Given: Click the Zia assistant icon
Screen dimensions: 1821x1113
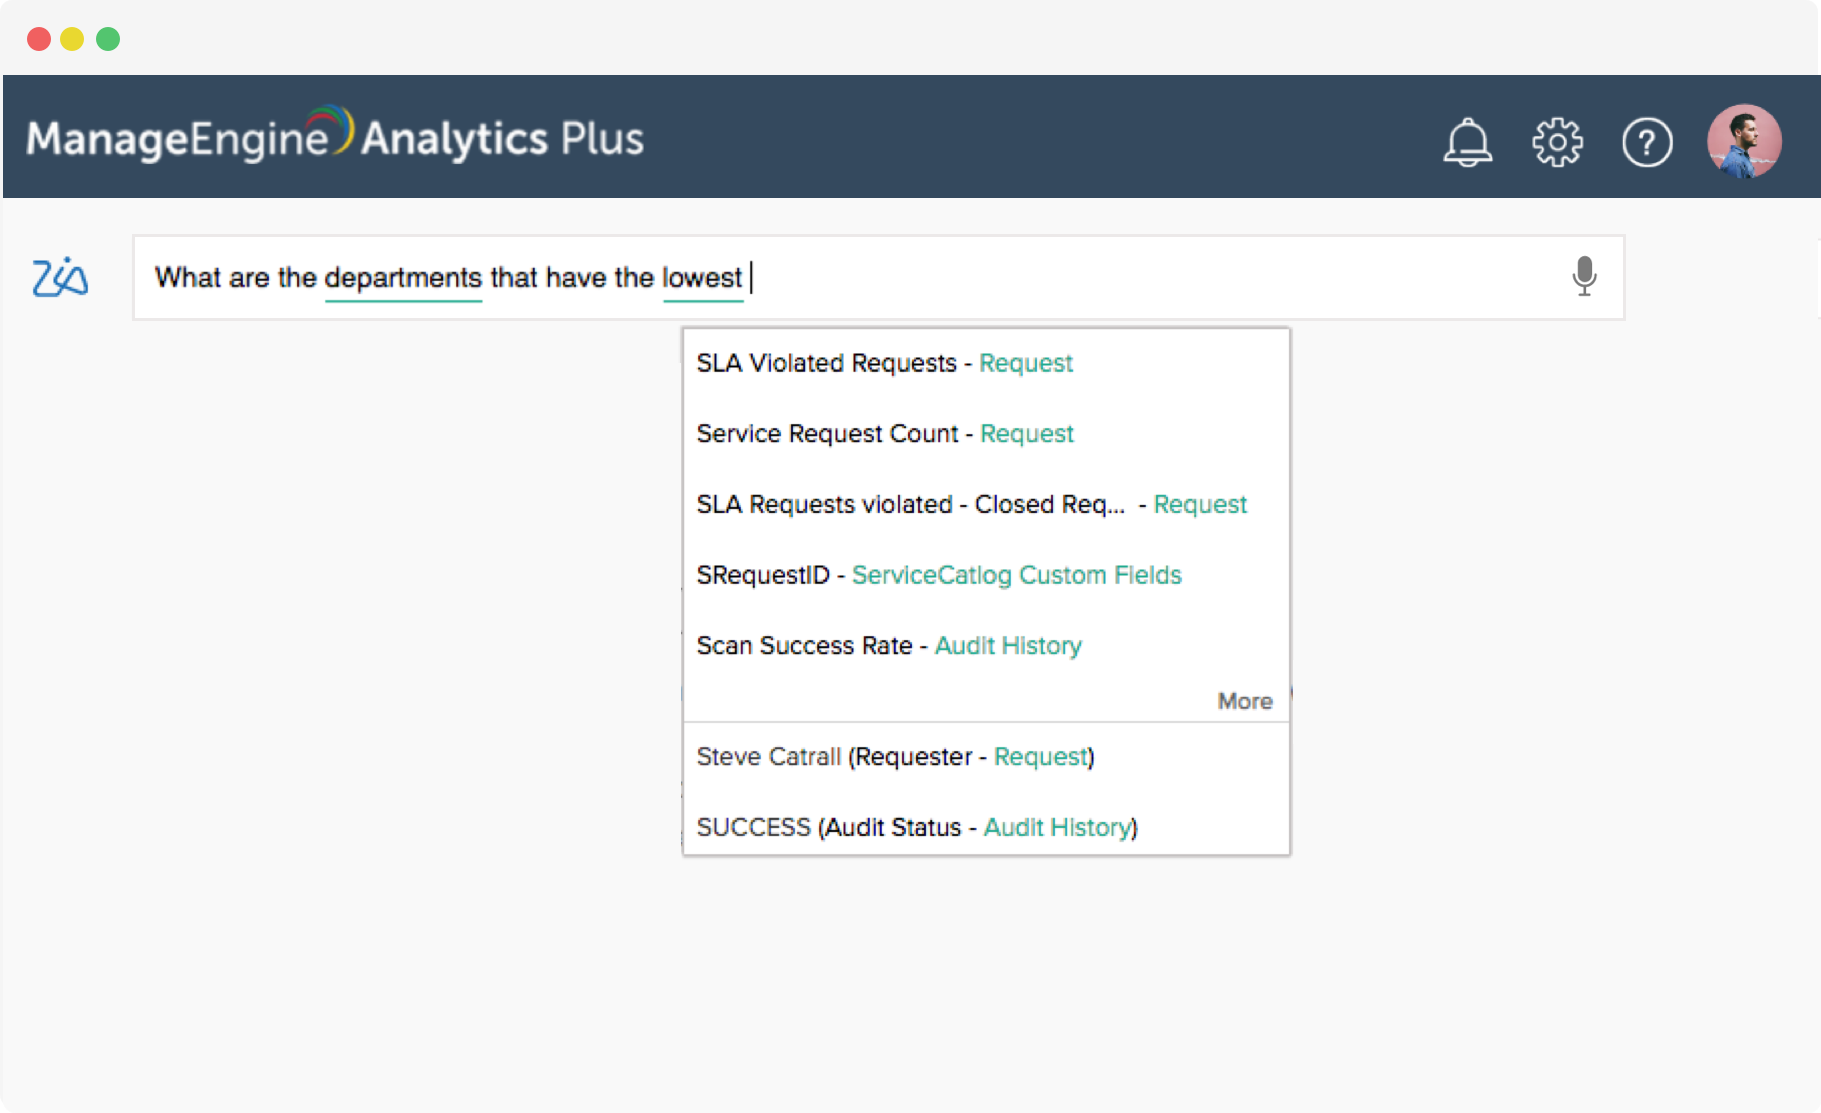Looking at the screenshot, I should [x=60, y=277].
